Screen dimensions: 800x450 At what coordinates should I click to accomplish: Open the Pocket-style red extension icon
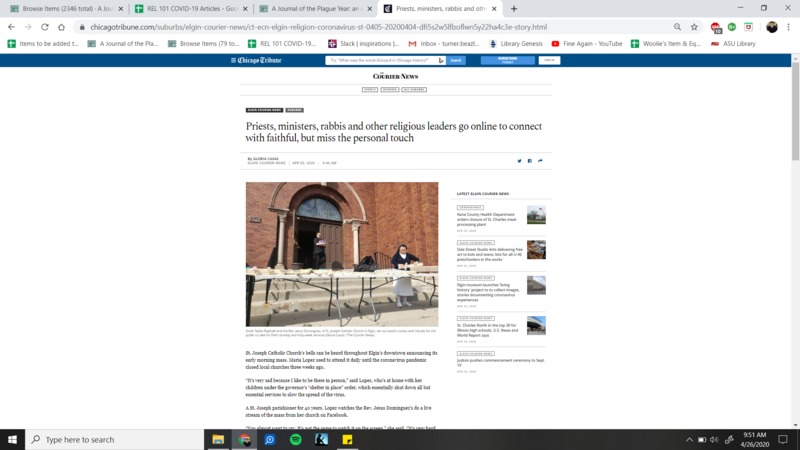(x=748, y=27)
